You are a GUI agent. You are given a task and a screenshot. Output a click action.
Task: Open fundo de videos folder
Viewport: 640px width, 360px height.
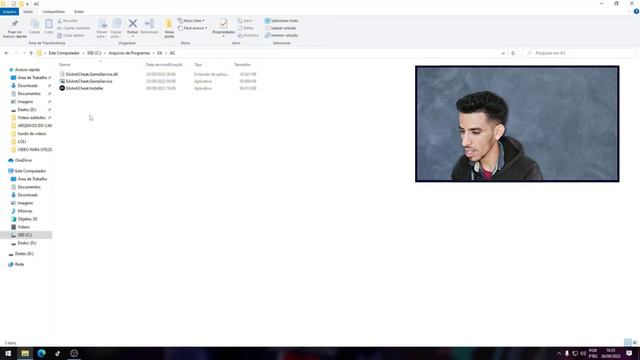32,133
